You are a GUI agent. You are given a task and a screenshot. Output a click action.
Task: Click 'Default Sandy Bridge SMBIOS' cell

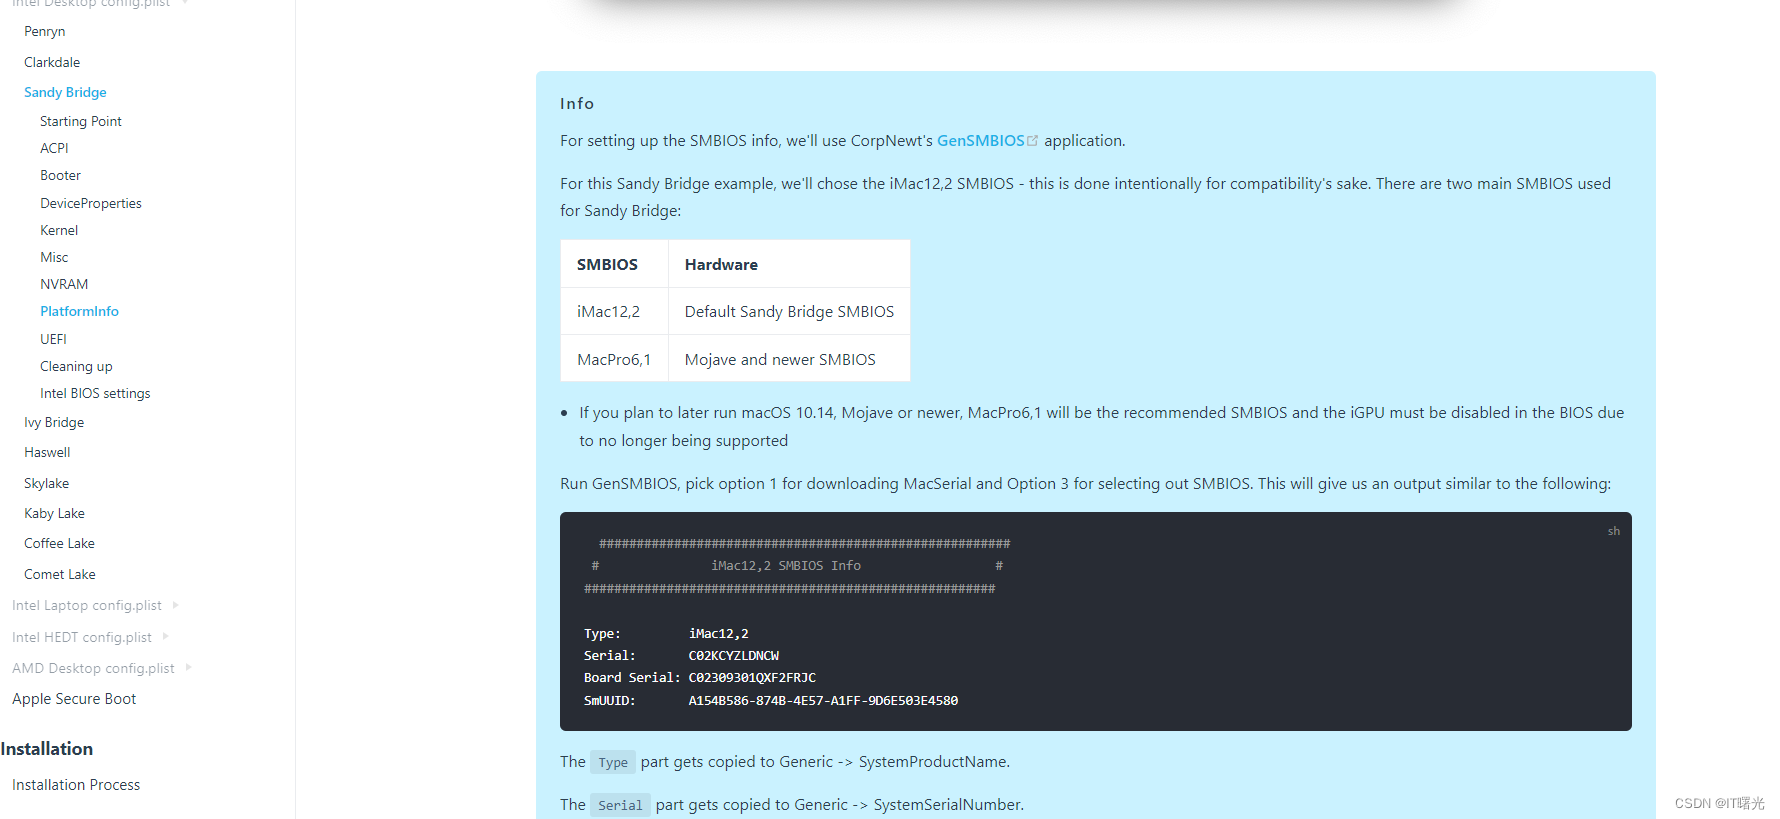789,312
